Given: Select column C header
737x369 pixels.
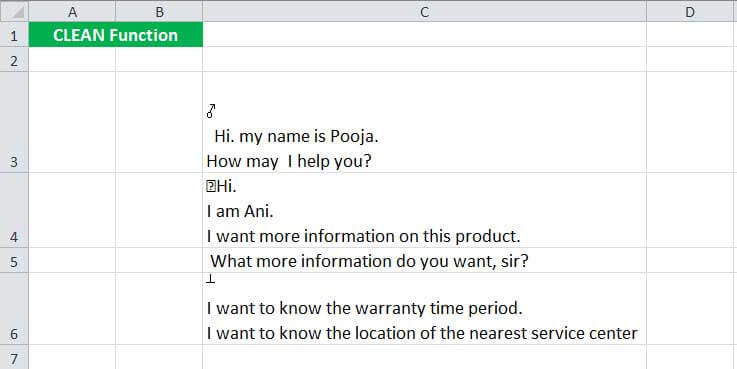Looking at the screenshot, I should pyautogui.click(x=424, y=11).
